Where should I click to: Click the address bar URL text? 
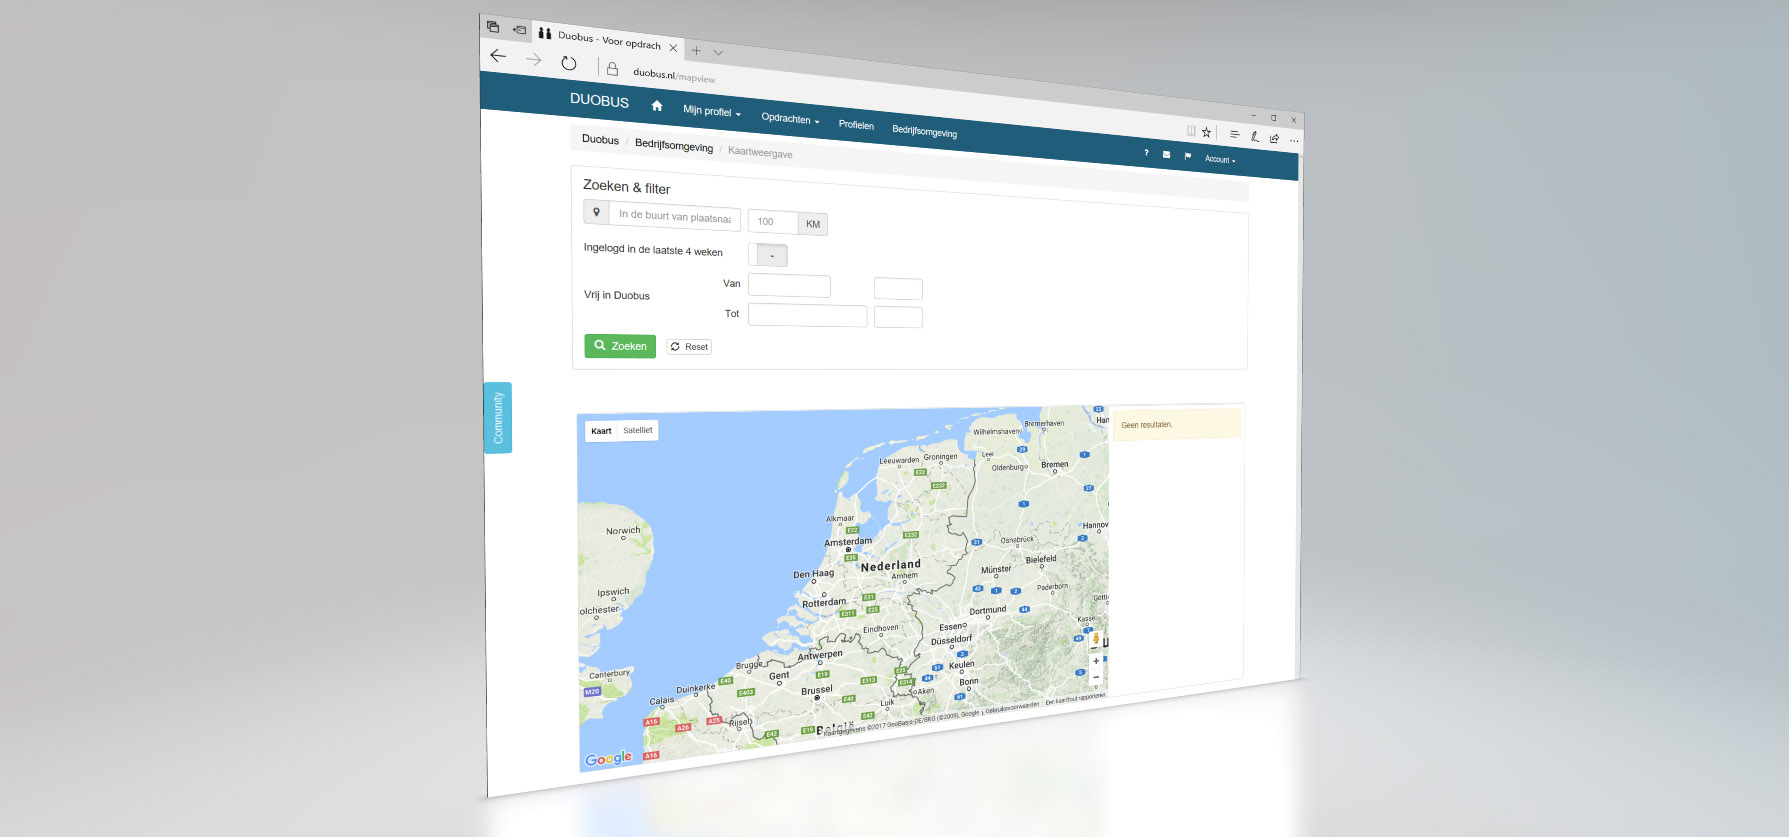(674, 75)
